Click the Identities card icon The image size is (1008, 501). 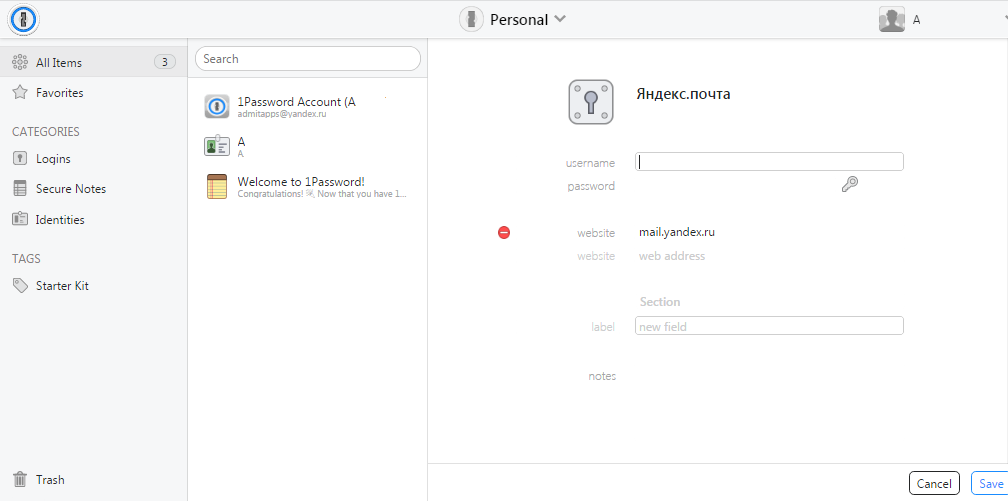[x=20, y=219]
